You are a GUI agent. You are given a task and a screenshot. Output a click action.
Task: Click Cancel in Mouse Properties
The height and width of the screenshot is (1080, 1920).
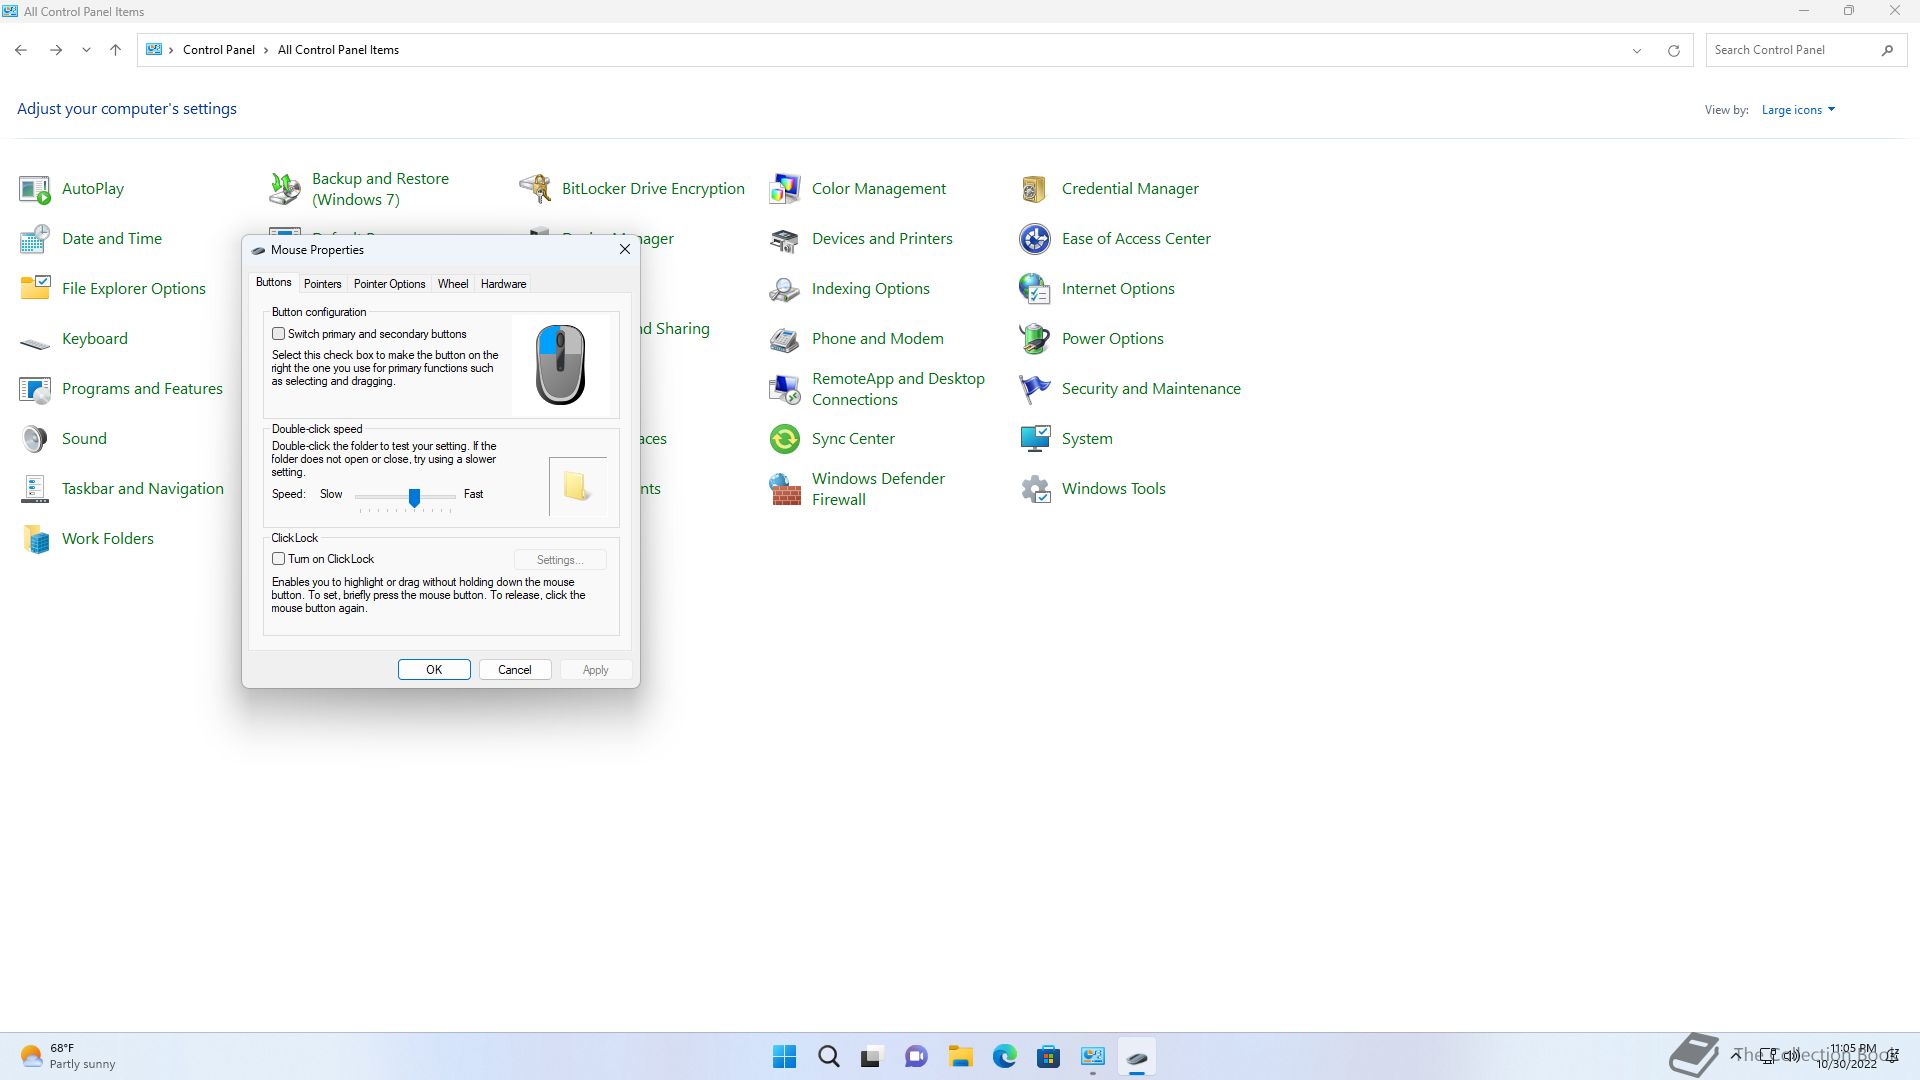(515, 670)
